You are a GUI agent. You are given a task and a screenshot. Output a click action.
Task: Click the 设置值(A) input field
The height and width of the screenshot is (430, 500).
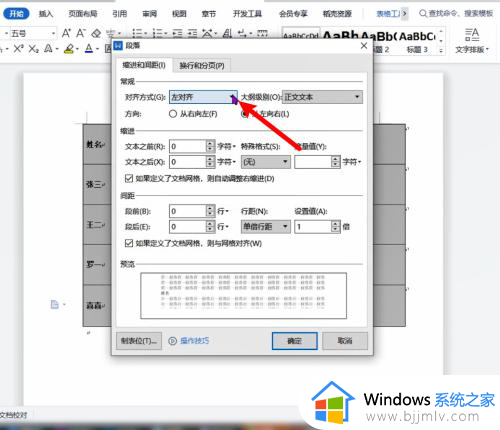click(x=313, y=227)
